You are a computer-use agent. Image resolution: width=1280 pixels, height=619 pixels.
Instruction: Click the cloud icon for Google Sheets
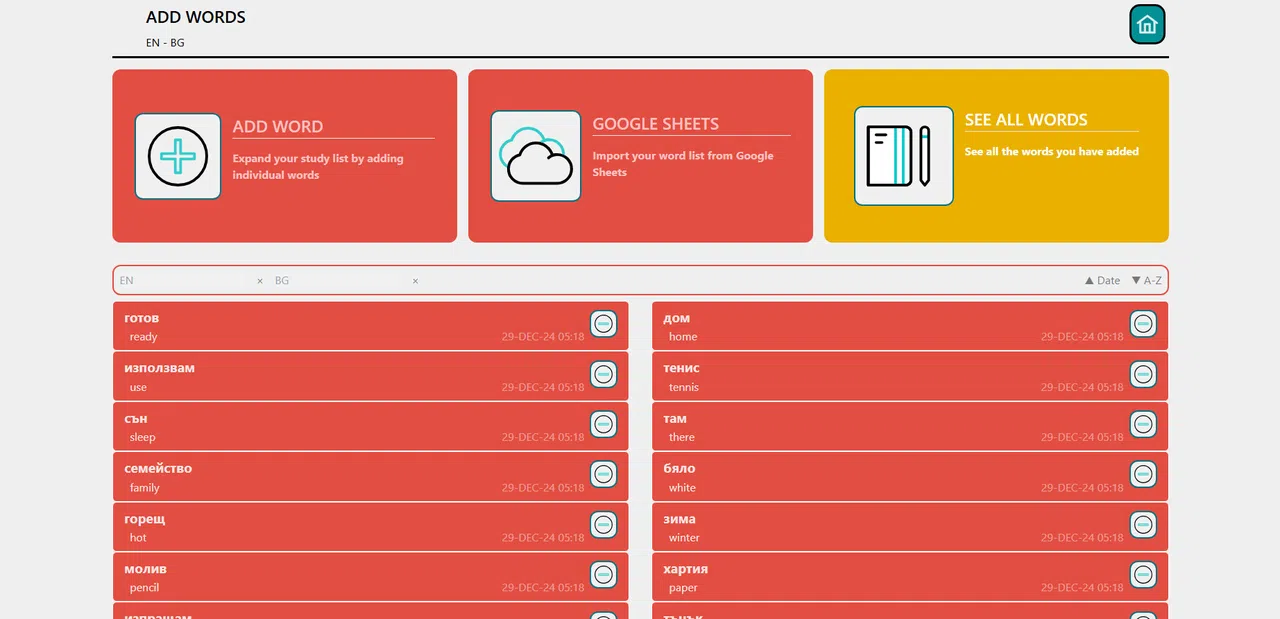[x=536, y=156]
